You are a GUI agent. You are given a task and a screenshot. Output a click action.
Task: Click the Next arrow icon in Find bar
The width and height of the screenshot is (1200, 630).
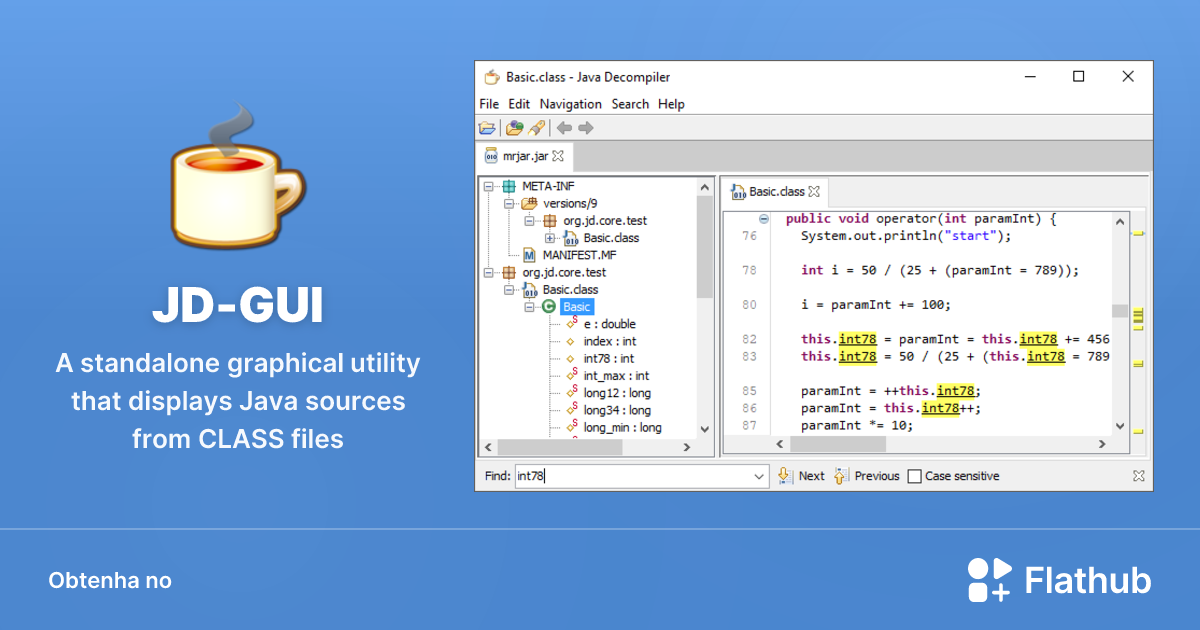click(786, 475)
